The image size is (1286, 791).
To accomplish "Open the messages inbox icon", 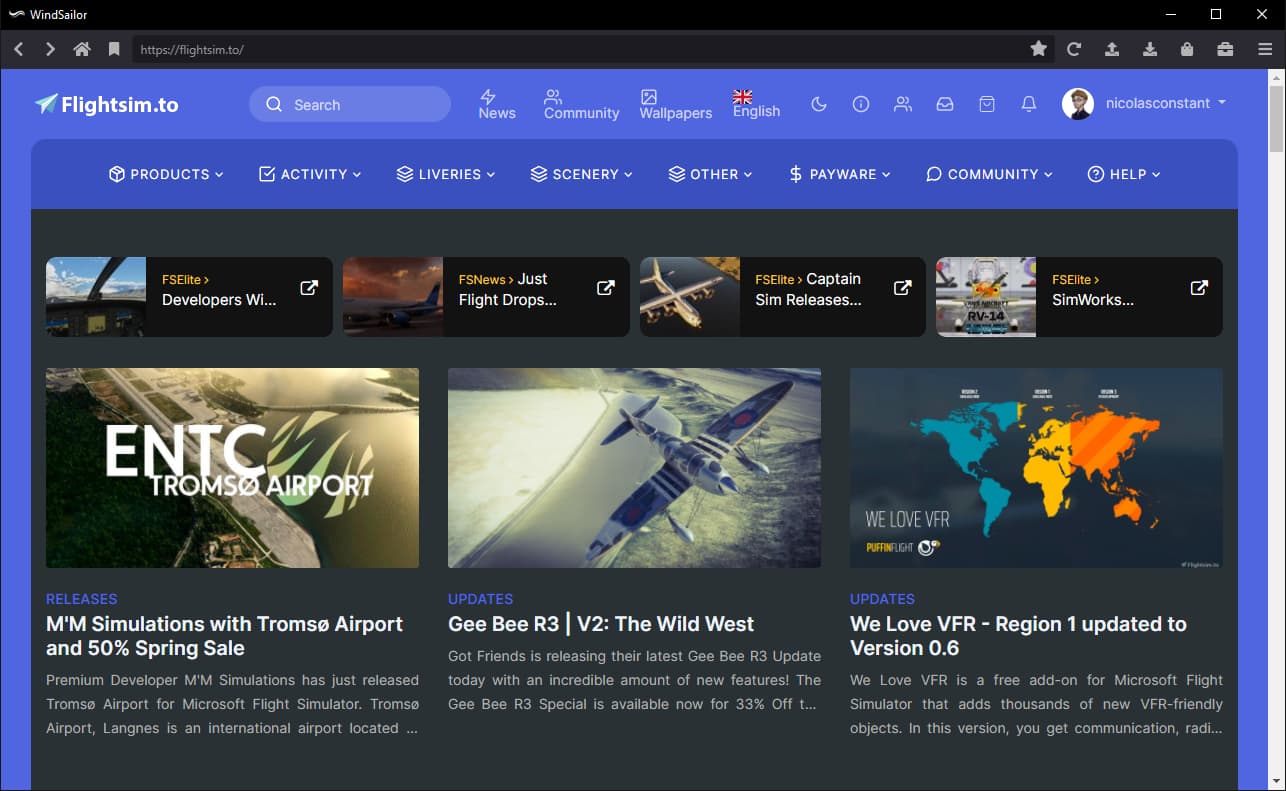I will (x=945, y=104).
